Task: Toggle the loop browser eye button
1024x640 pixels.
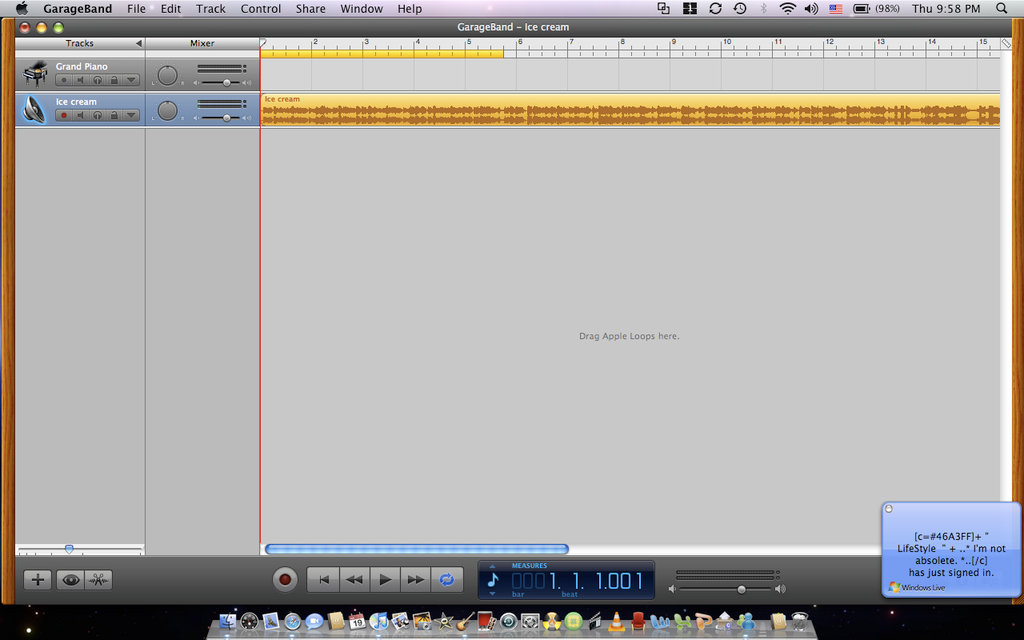Action: coord(71,580)
